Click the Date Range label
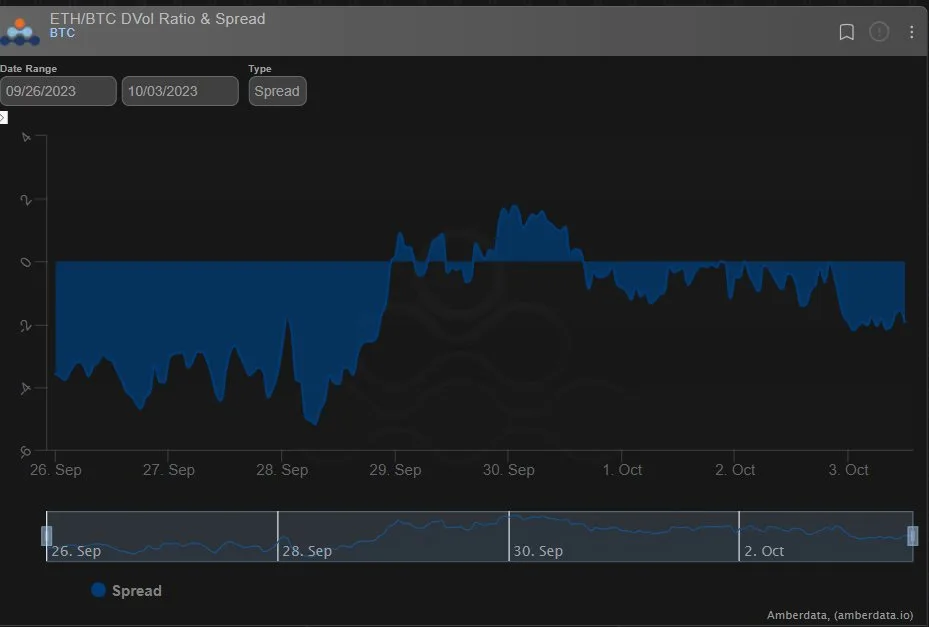Viewport: 929px width, 627px height. coord(28,69)
